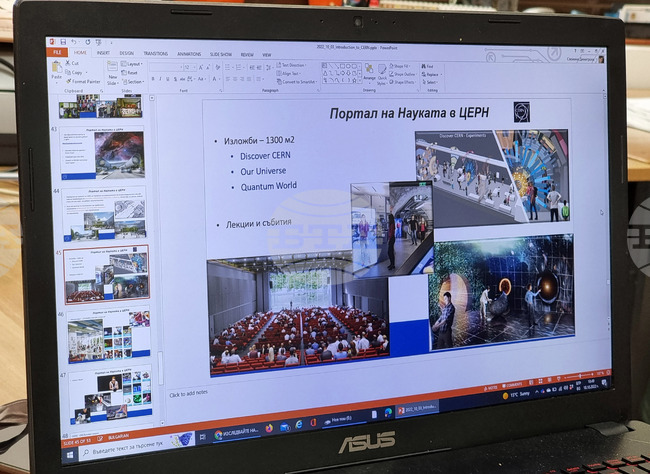
Task: Open the Shape Effects dropdown
Action: pyautogui.click(x=402, y=82)
